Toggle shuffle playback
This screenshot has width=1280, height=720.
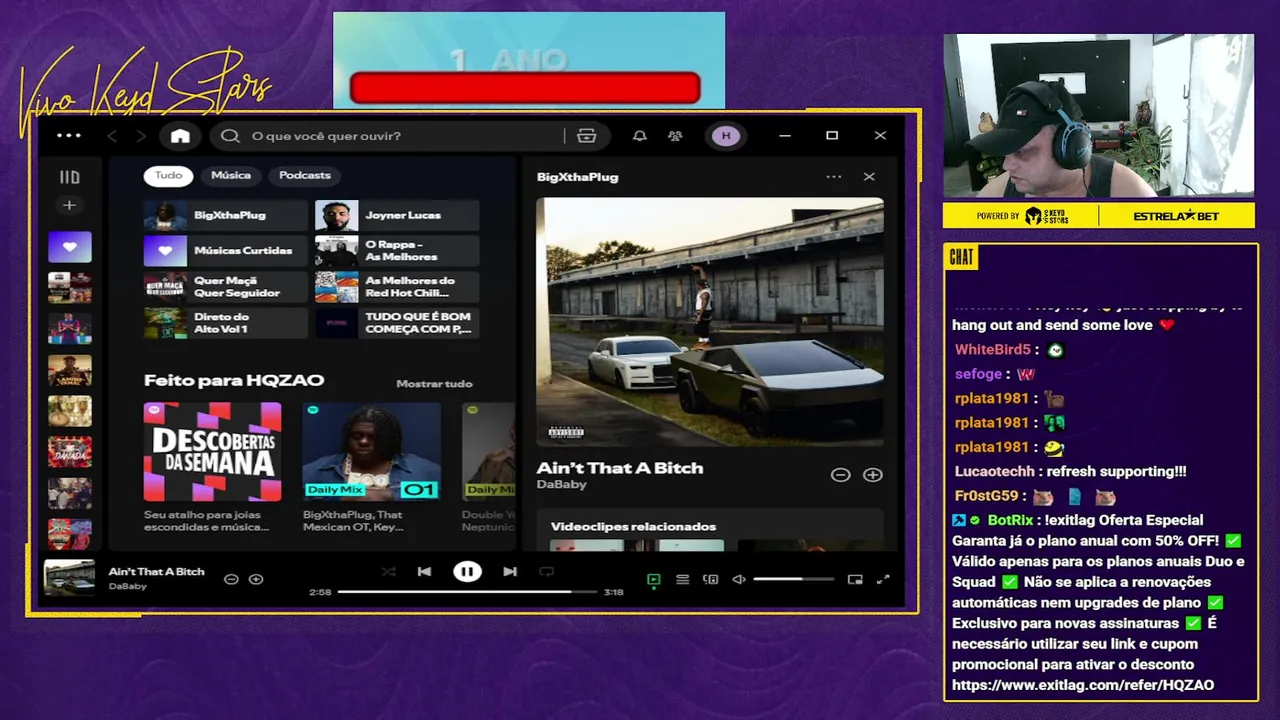(x=389, y=572)
